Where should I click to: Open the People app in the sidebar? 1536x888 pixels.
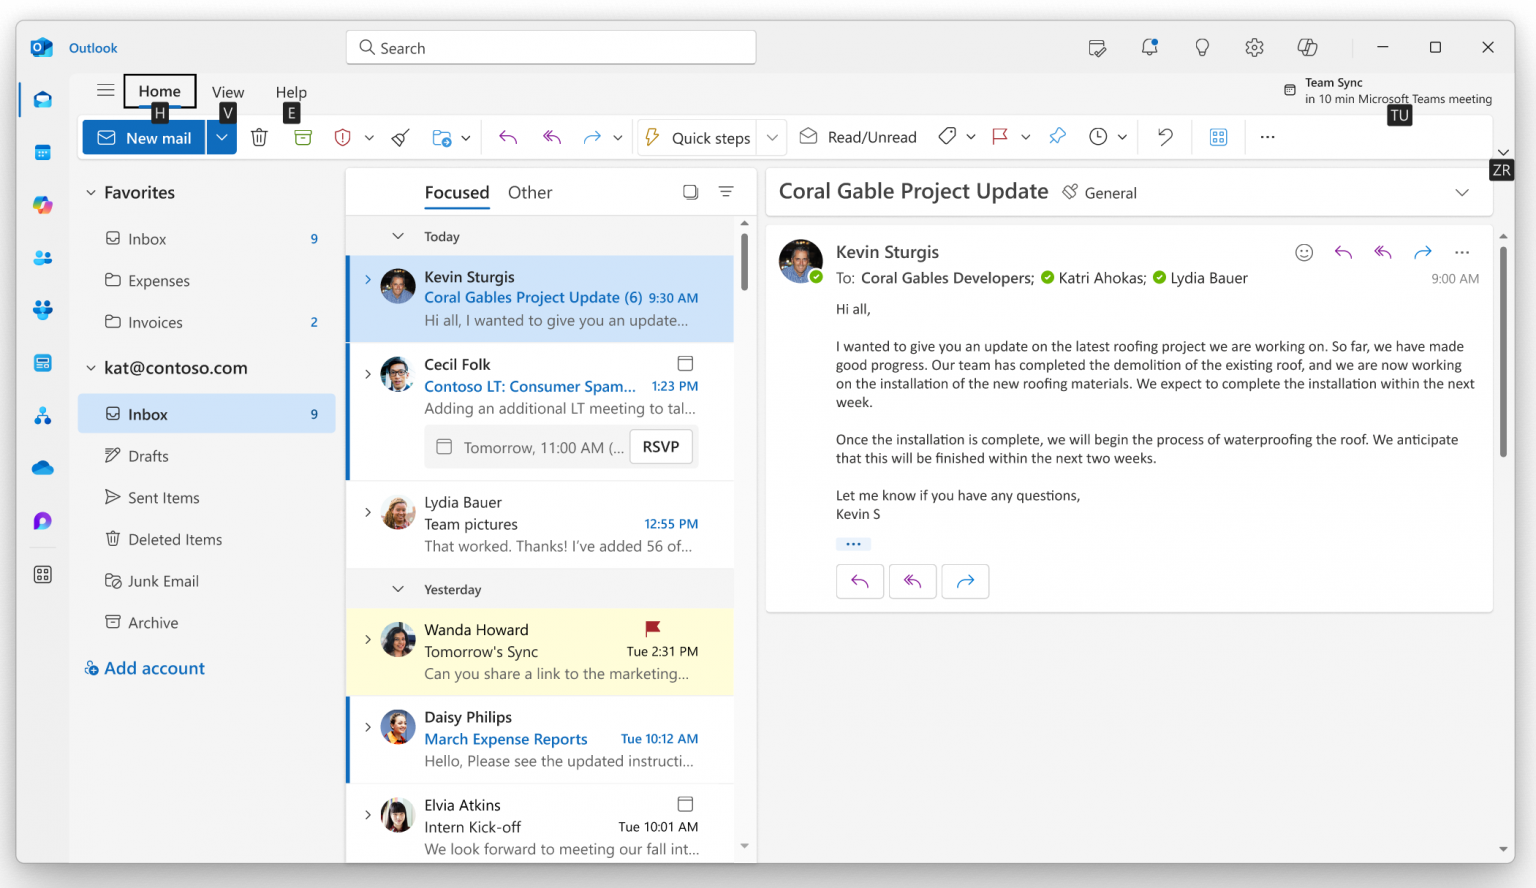click(x=42, y=257)
